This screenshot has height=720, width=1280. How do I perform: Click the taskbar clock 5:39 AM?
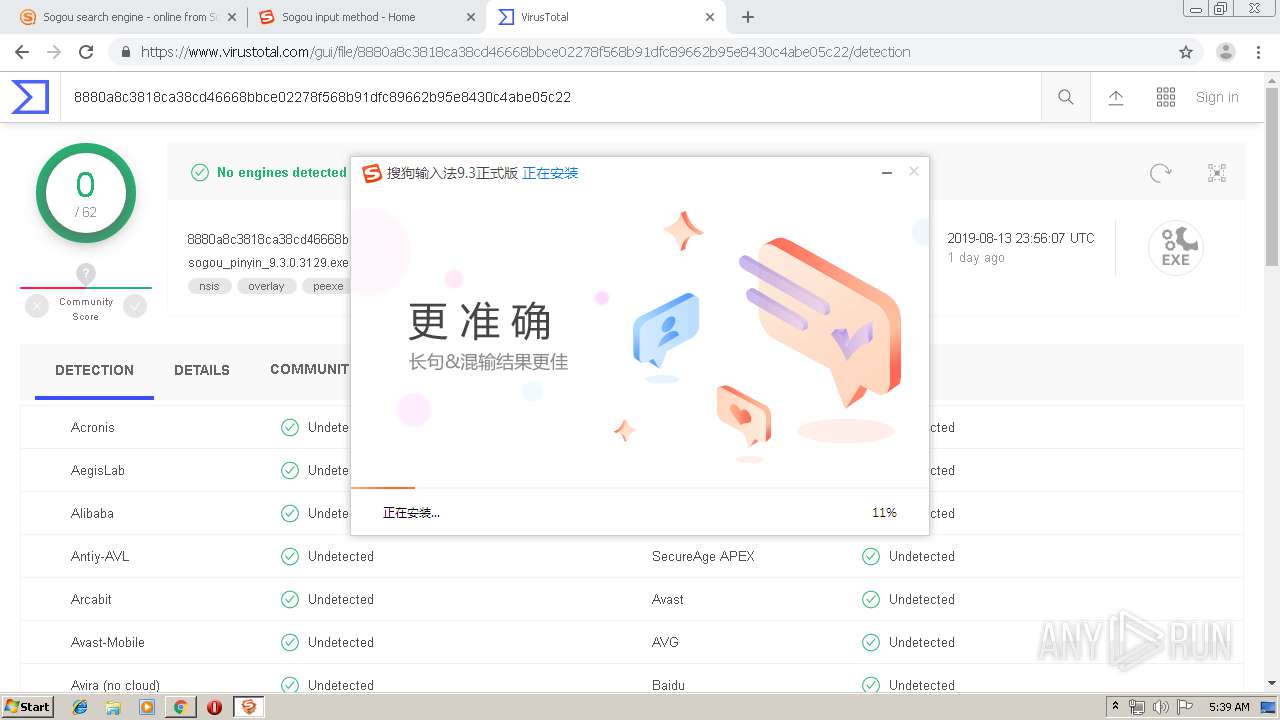click(x=1229, y=706)
